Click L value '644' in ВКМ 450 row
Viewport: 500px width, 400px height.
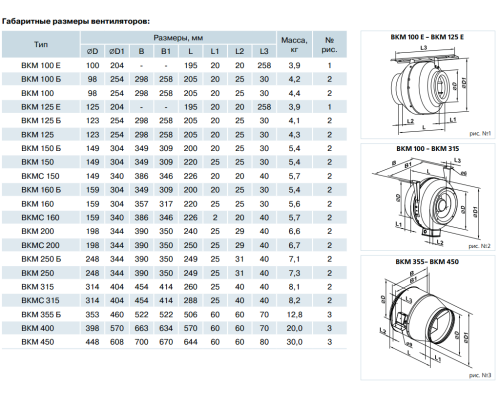(x=190, y=342)
